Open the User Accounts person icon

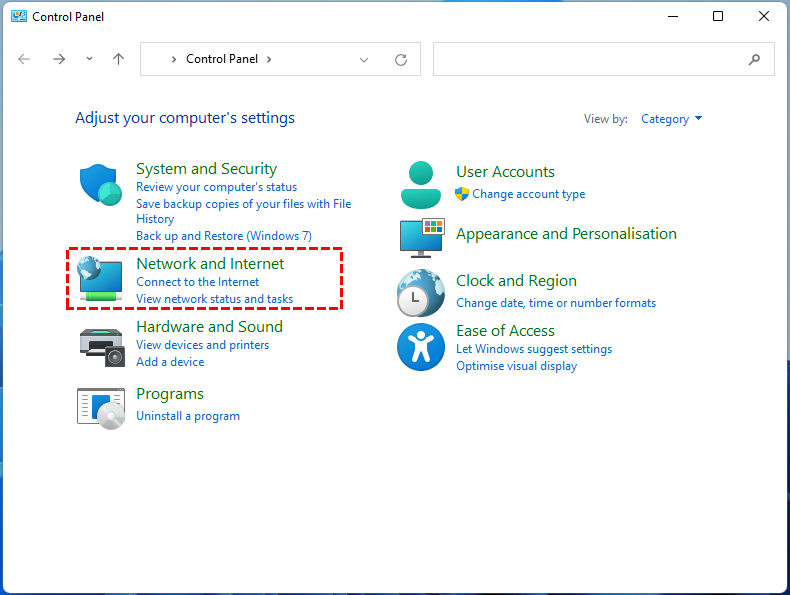(421, 185)
